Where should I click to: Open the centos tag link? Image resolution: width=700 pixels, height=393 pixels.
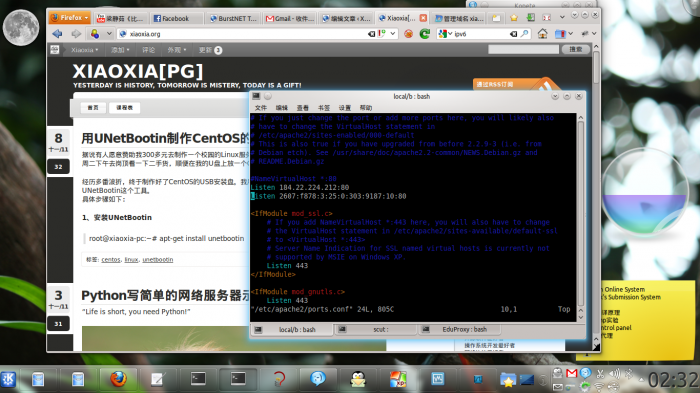click(111, 259)
